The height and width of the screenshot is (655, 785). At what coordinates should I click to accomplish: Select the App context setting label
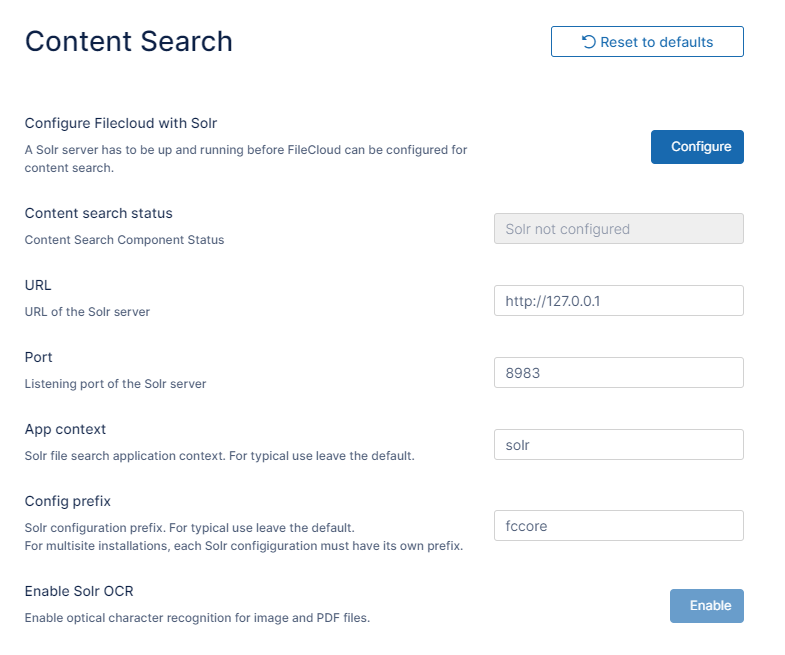click(65, 429)
